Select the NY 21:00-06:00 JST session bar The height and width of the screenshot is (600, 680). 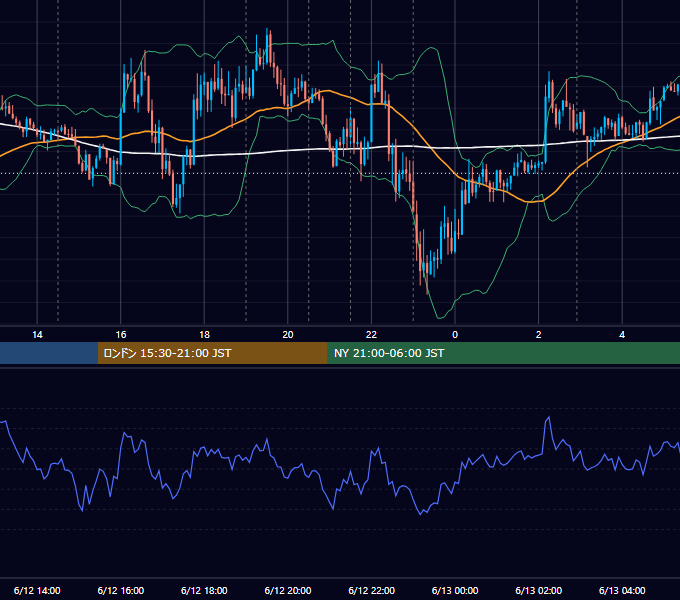503,353
